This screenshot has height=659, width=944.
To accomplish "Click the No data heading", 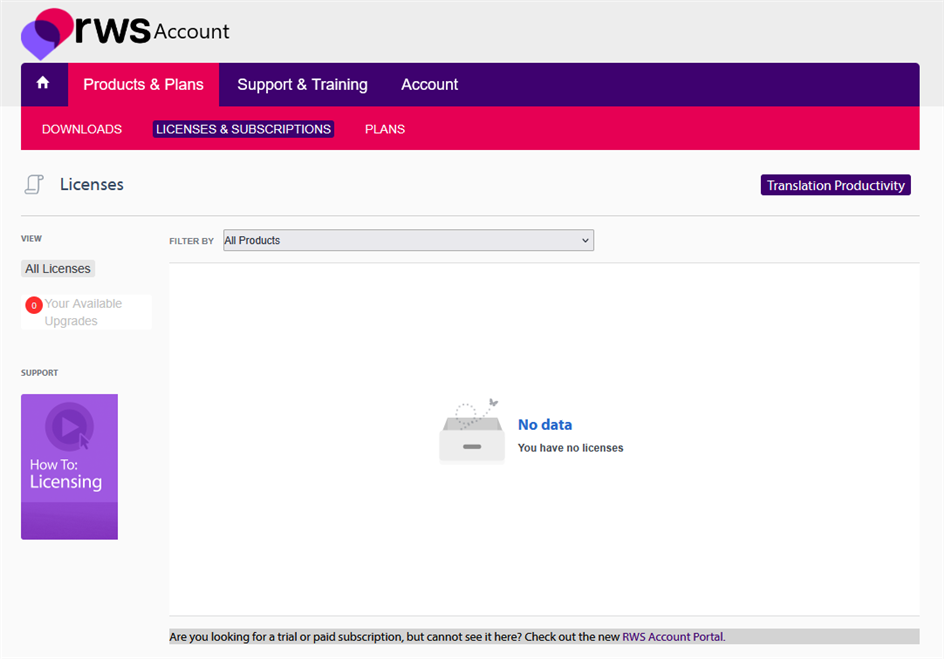I will coord(545,425).
